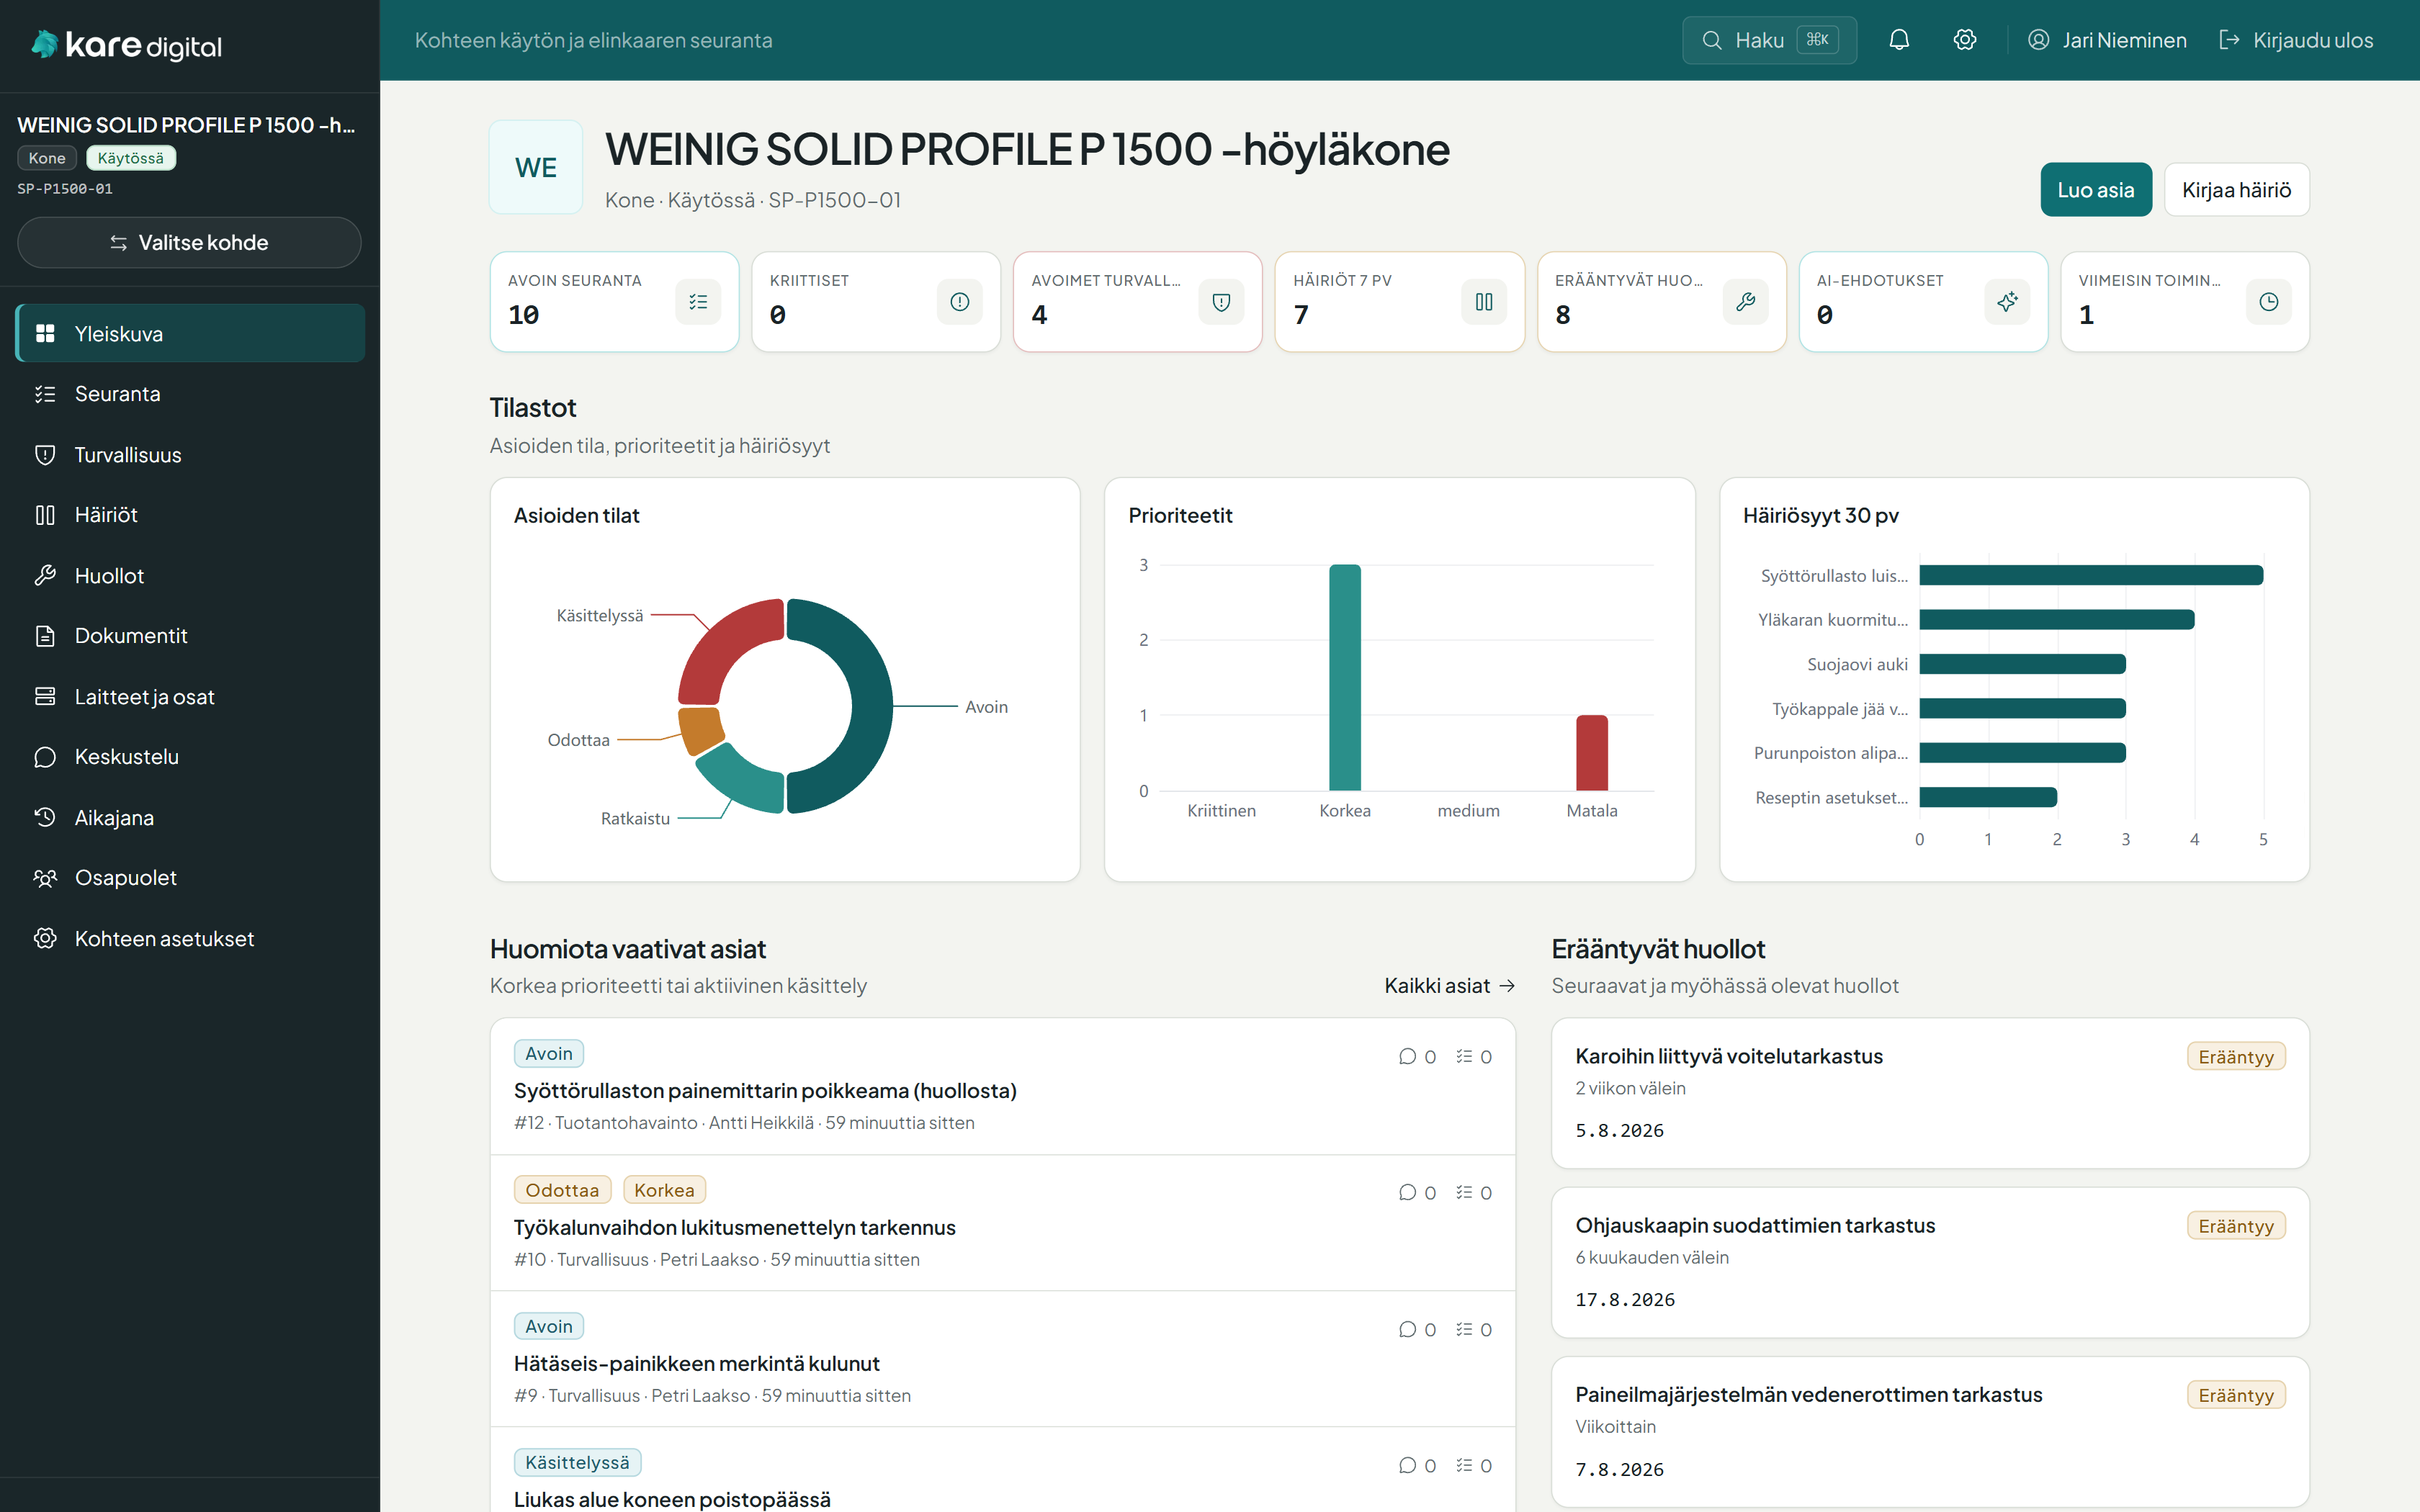Viewport: 2420px width, 1512px height.
Task: Open the Häiriöt 7 pv stat card
Action: pos(1400,302)
